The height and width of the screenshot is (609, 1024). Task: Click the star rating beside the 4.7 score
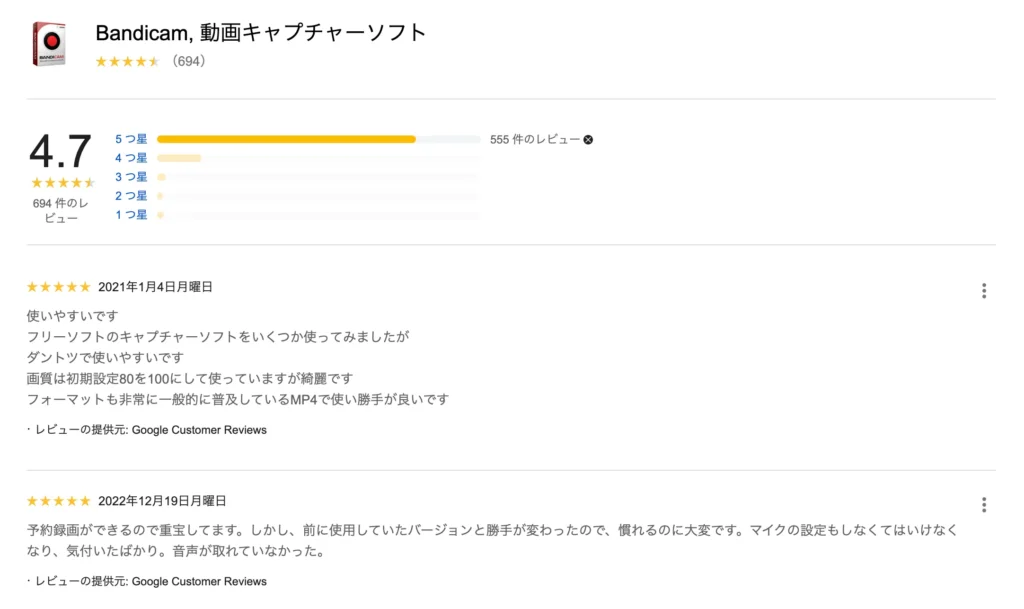click(62, 182)
